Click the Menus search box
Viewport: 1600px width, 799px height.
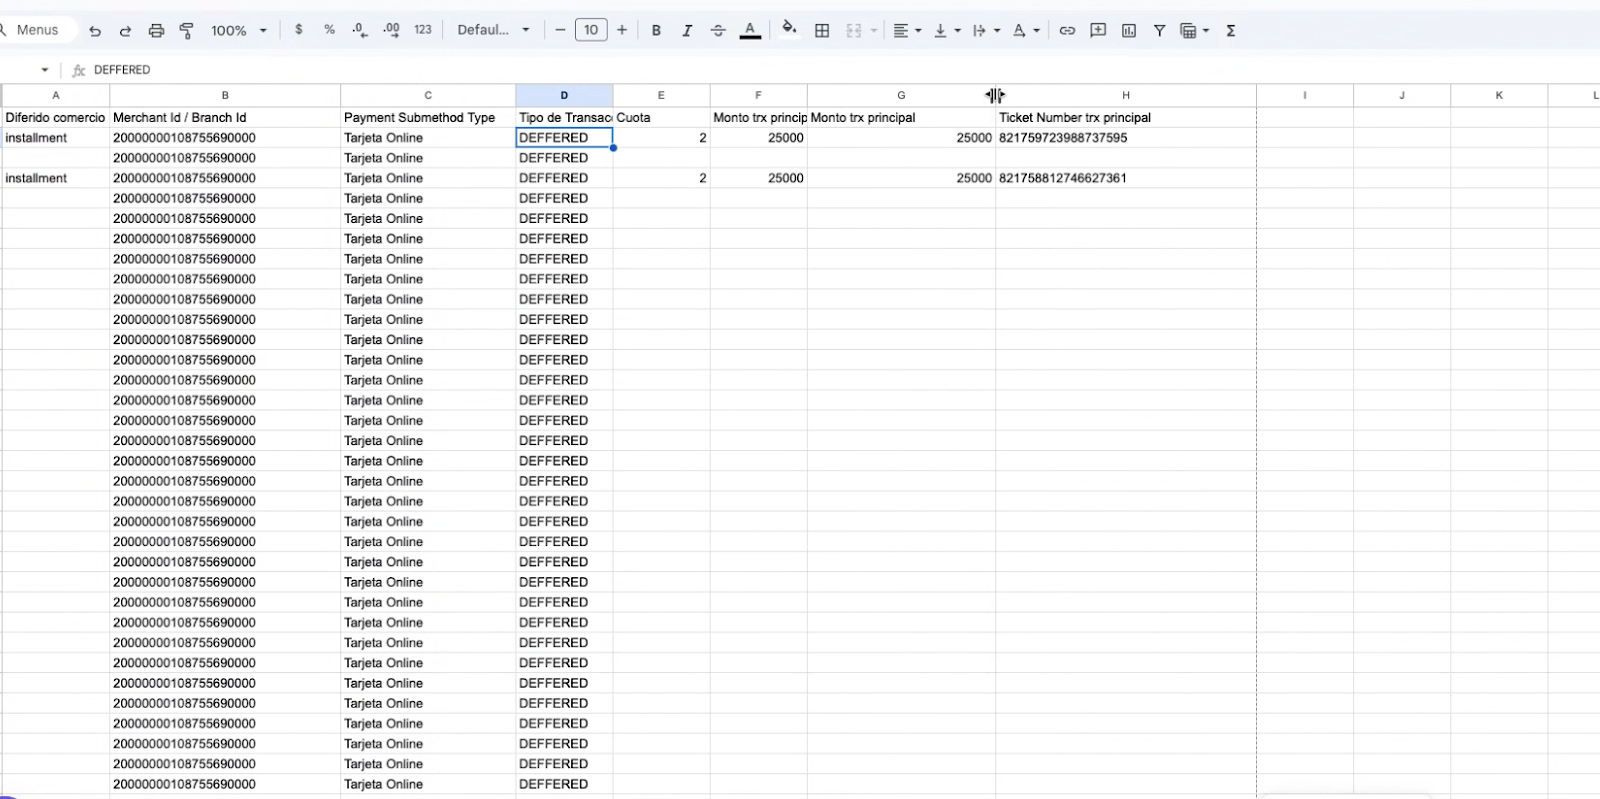click(x=38, y=30)
